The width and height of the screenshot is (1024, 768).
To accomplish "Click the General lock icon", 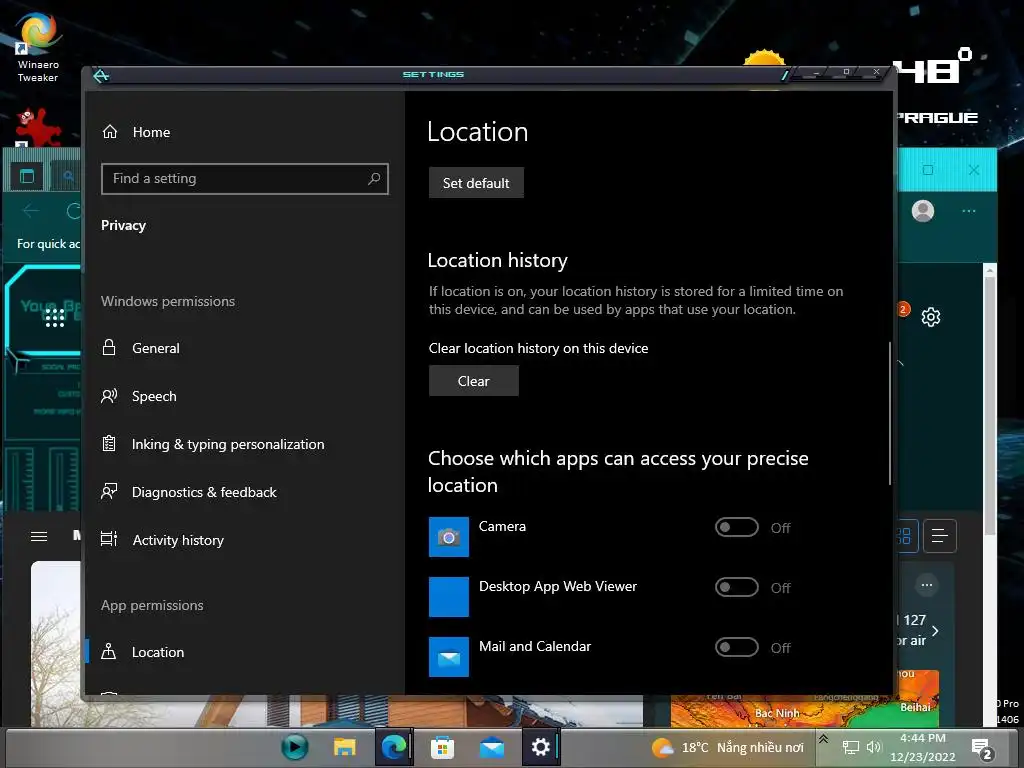I will coord(109,347).
